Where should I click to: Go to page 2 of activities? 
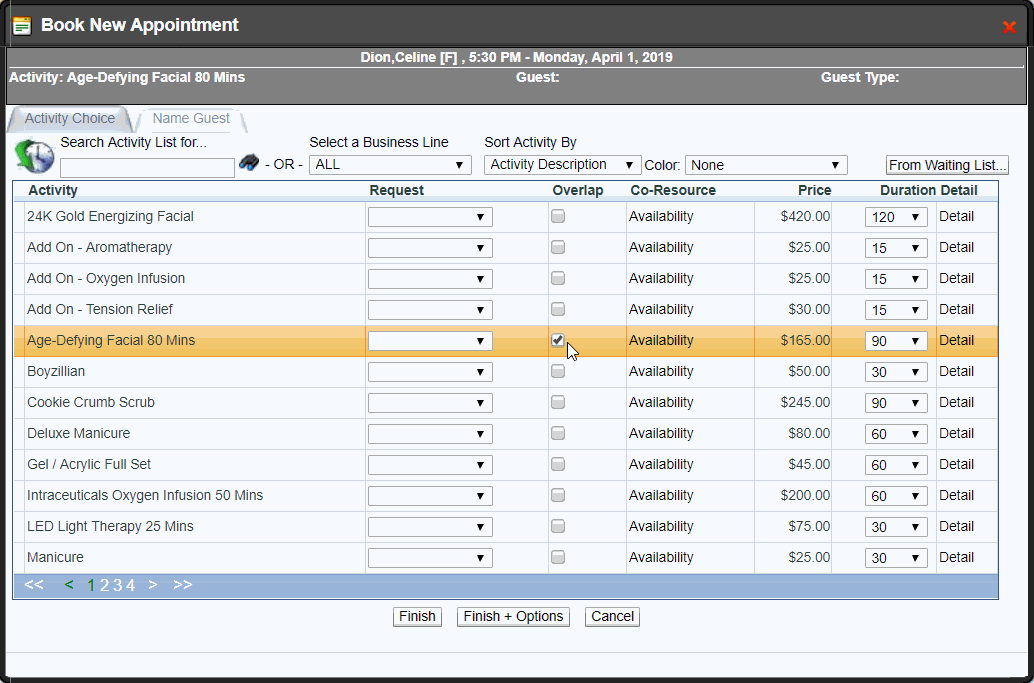coord(104,585)
